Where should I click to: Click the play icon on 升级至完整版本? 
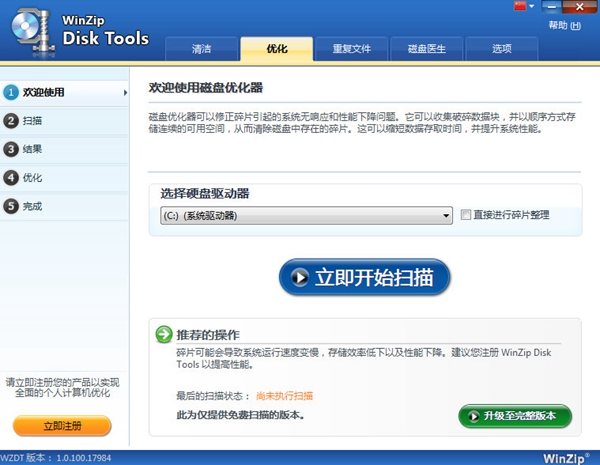point(473,416)
